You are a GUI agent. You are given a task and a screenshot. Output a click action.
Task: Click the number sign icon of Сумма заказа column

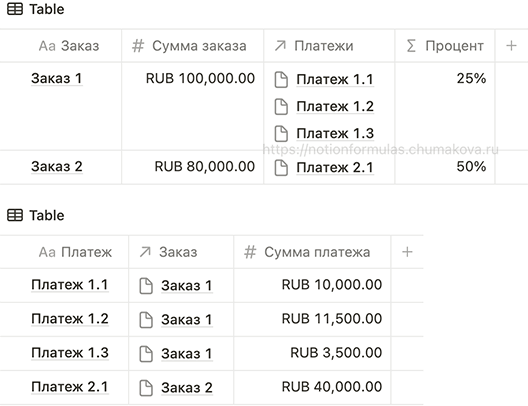click(138, 46)
